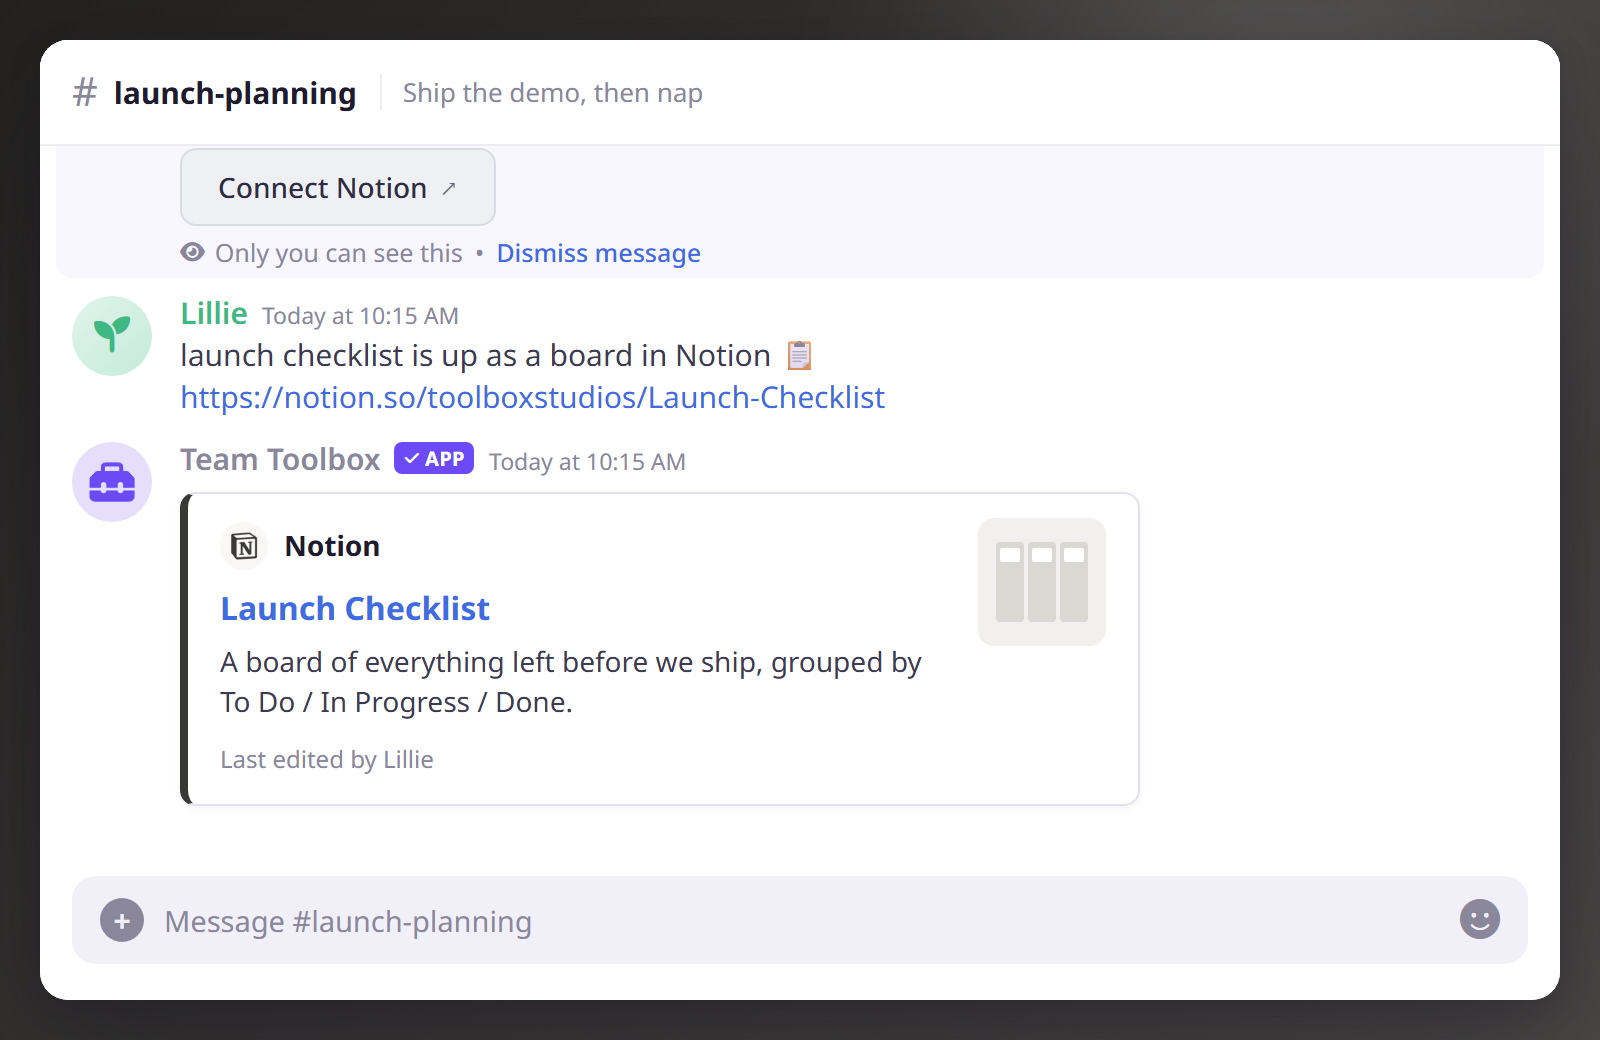Open the Notion board thumbnail
Viewport: 1600px width, 1040px height.
[x=1041, y=582]
